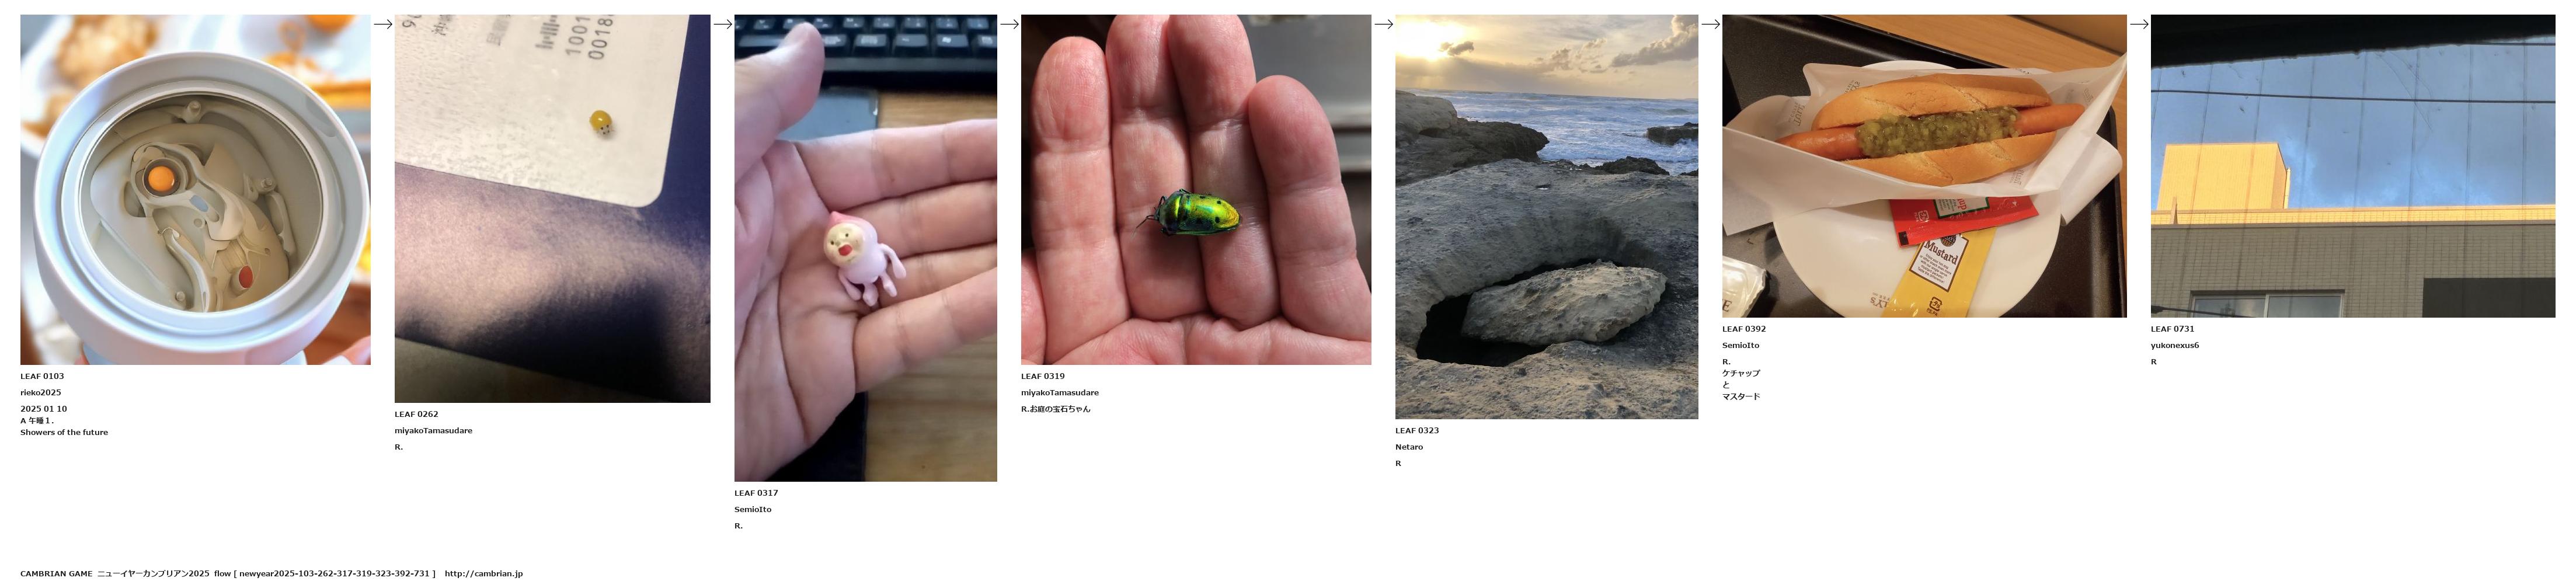Click the arrow after the pink figurine photo

click(x=1009, y=24)
